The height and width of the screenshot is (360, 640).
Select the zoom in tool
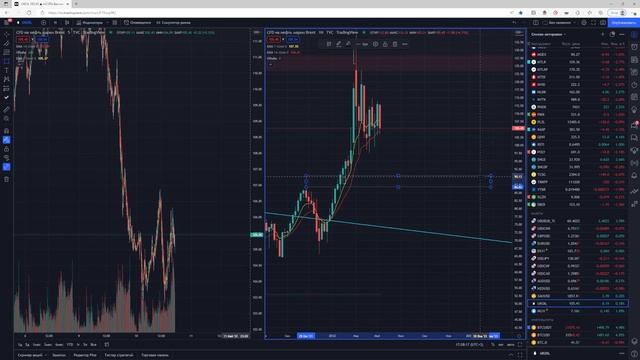(6, 118)
